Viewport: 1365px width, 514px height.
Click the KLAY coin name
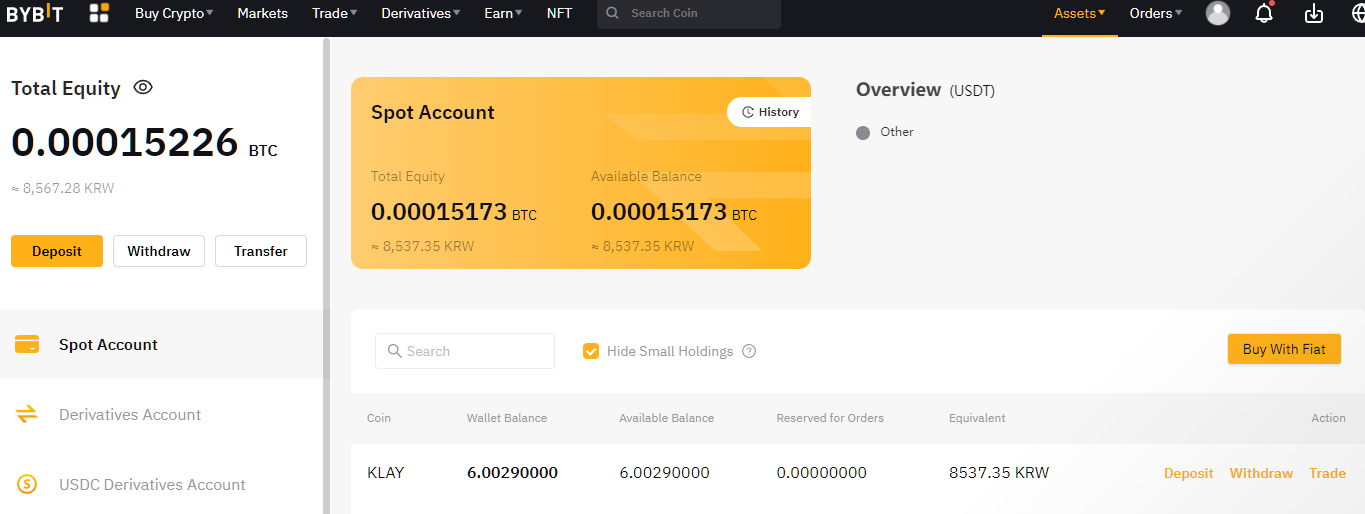385,473
